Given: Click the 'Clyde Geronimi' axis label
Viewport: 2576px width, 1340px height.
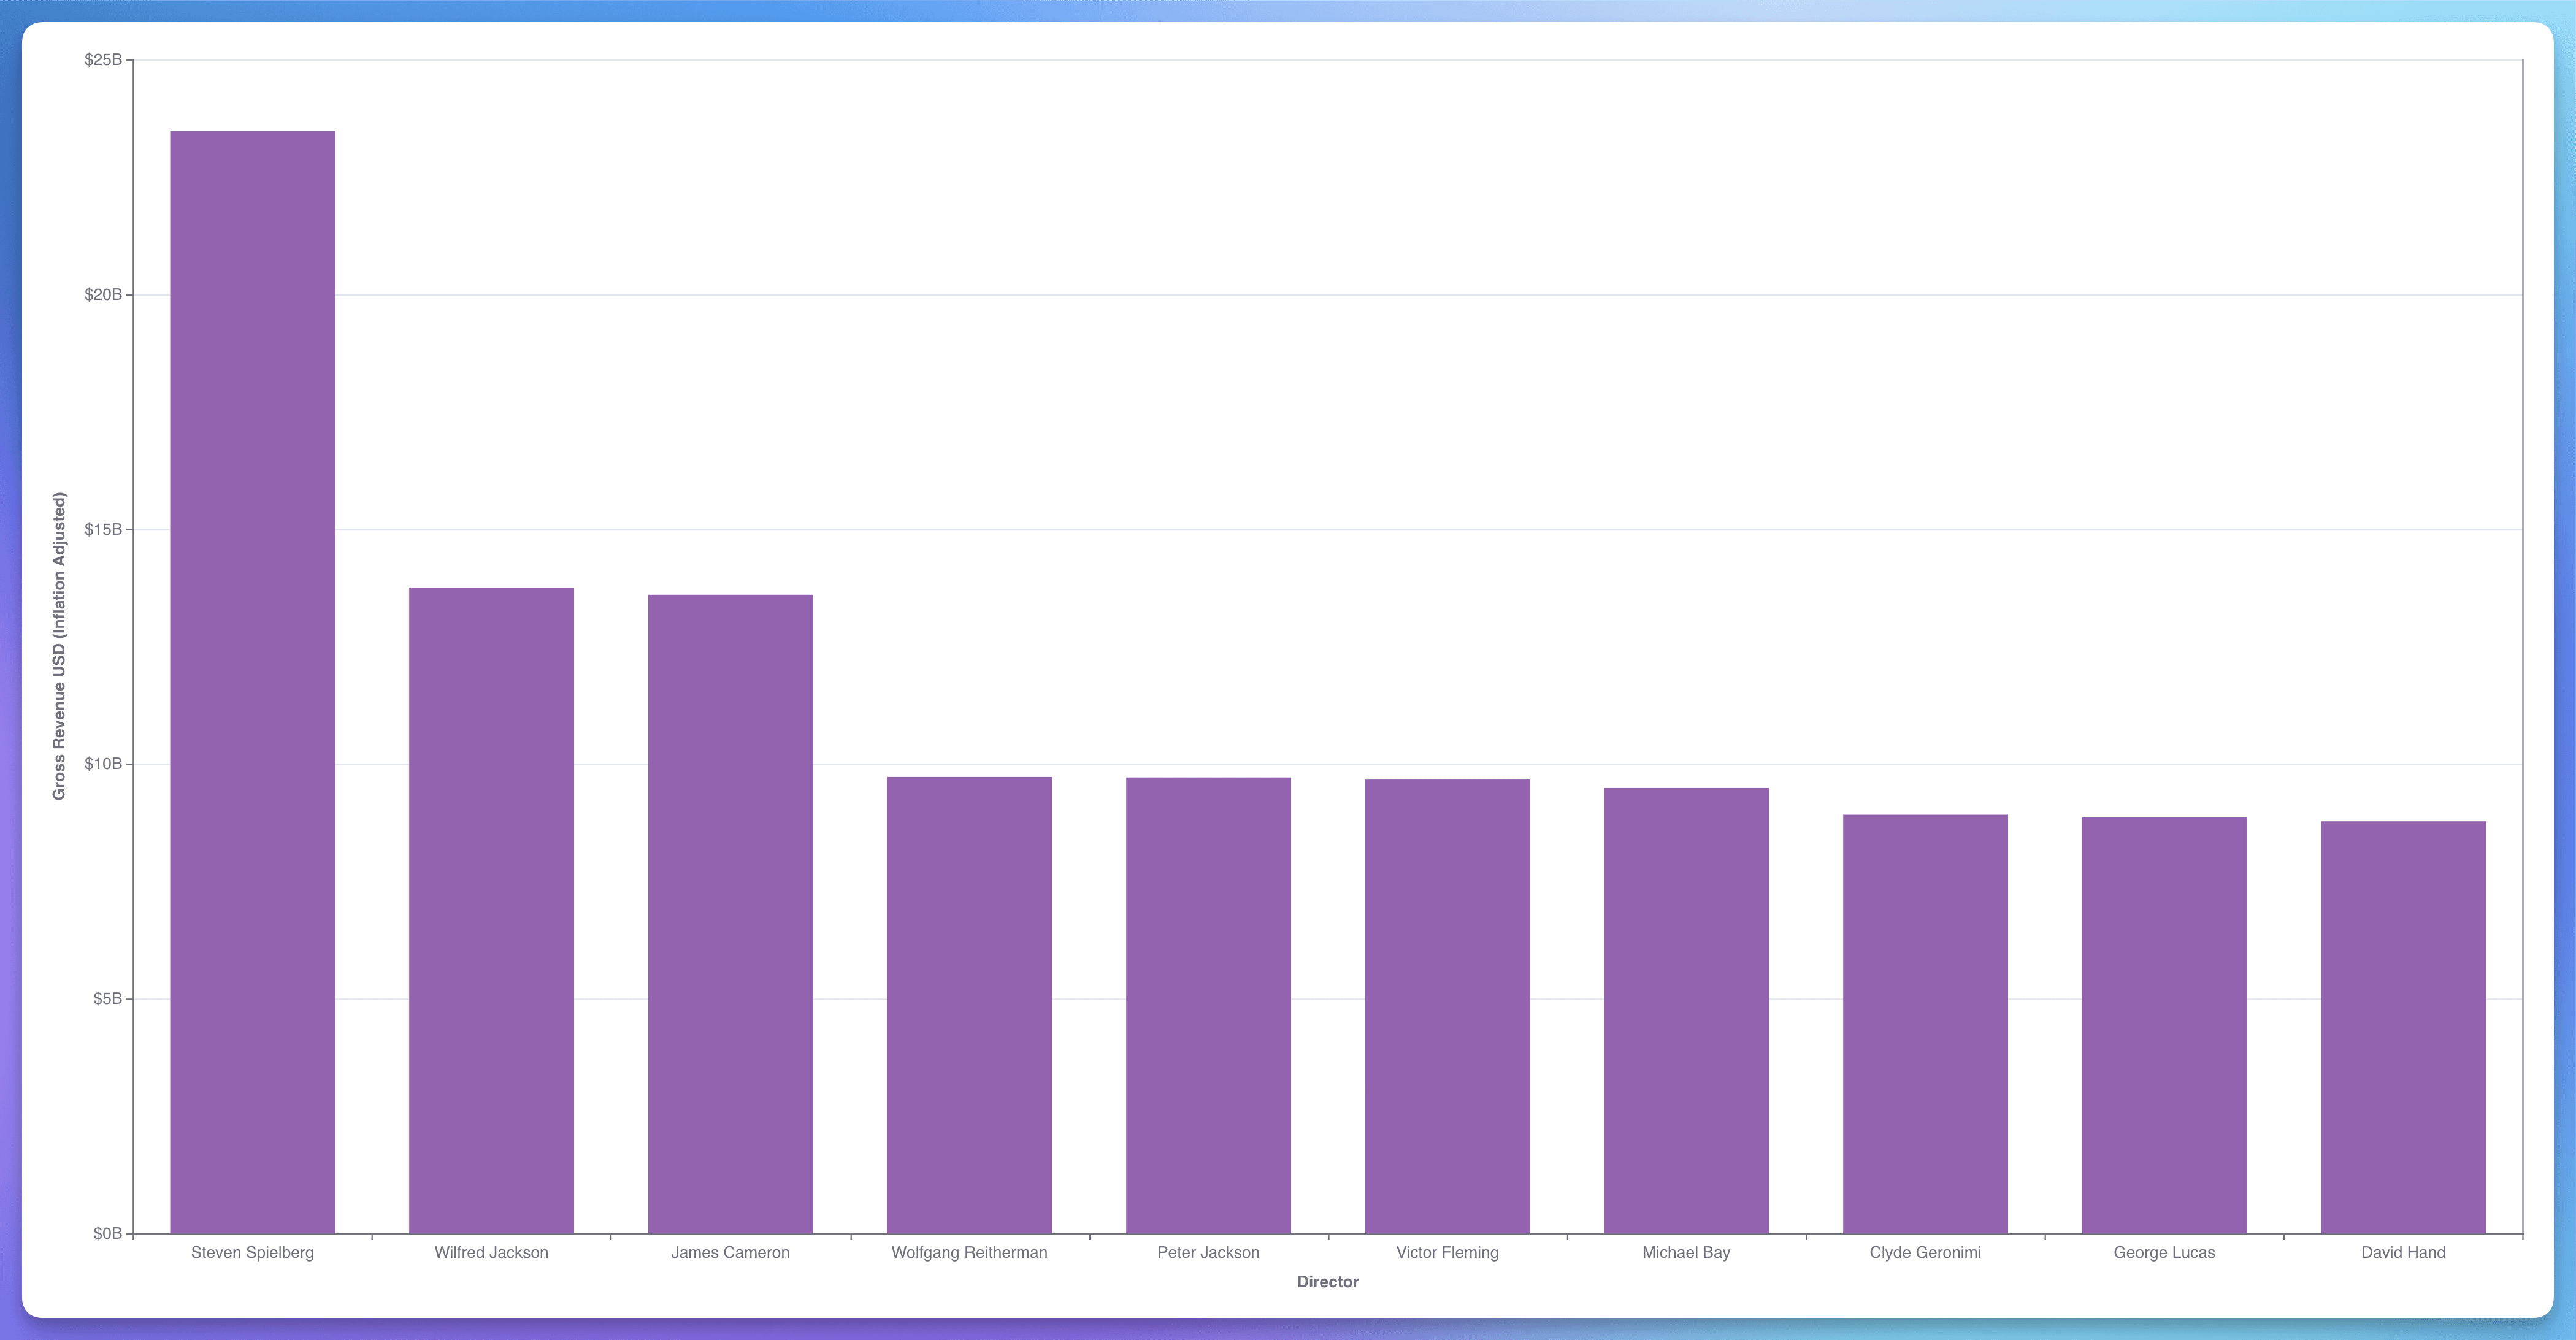Looking at the screenshot, I should (x=1925, y=1253).
